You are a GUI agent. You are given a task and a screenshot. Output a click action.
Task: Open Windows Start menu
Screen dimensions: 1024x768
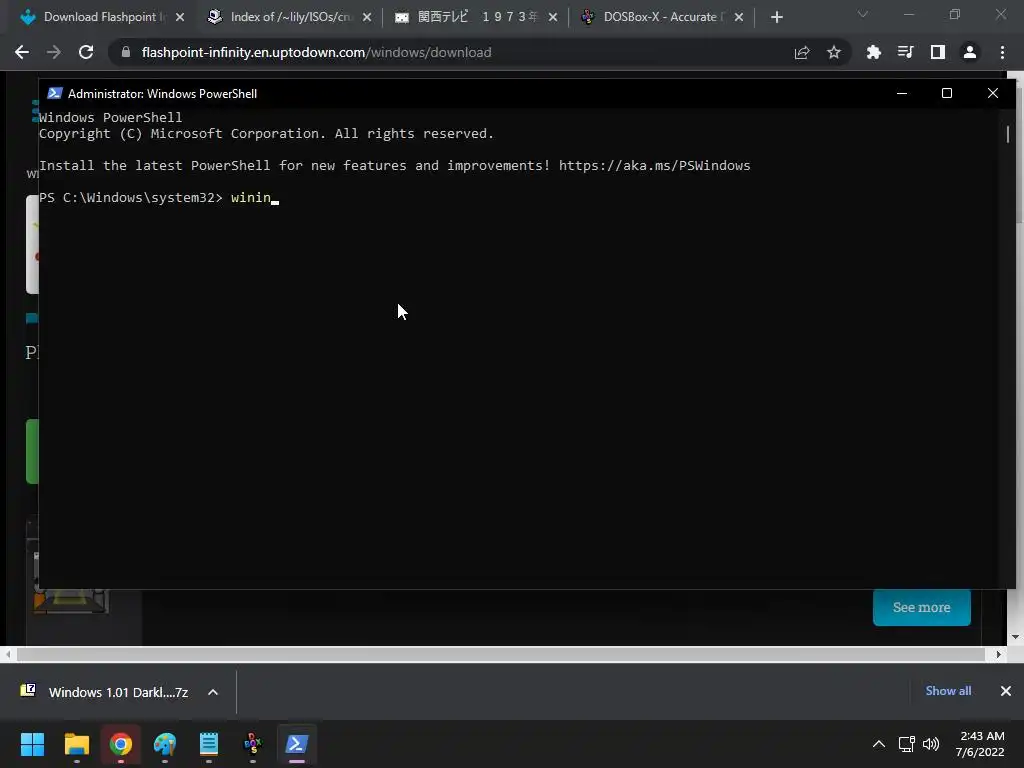point(32,744)
